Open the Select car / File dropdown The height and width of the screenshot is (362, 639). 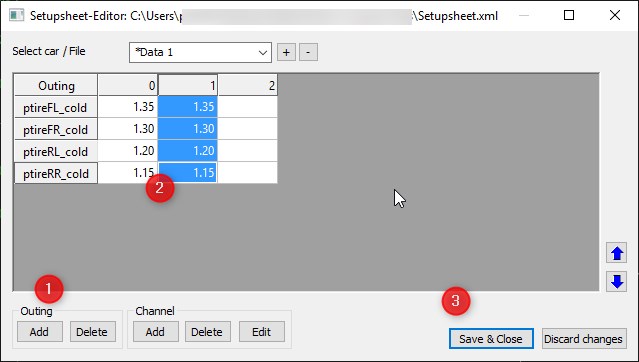point(200,52)
